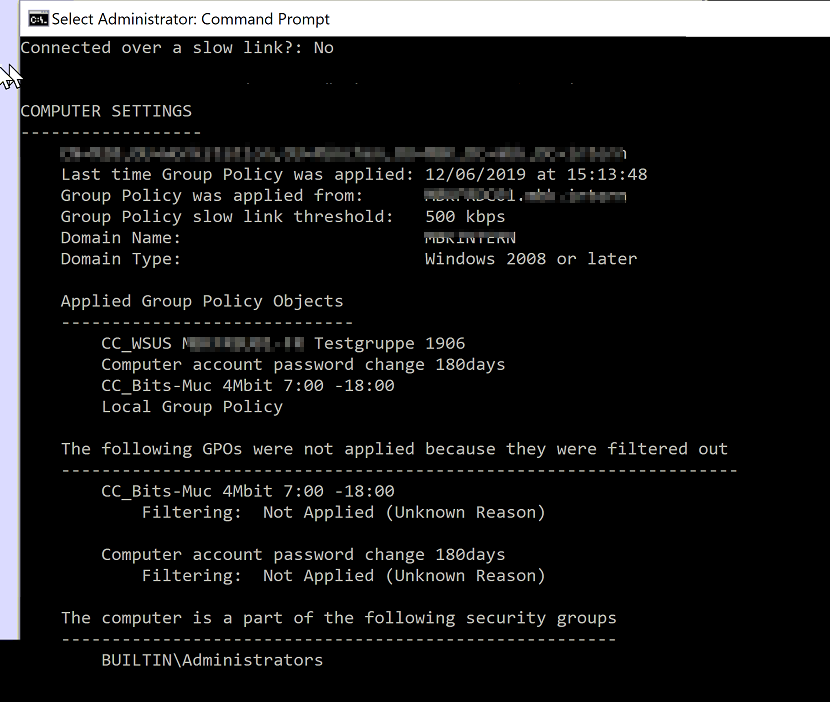Viewport: 830px width, 702px height.
Task: Click the Command Prompt icon in title bar
Action: point(38,20)
